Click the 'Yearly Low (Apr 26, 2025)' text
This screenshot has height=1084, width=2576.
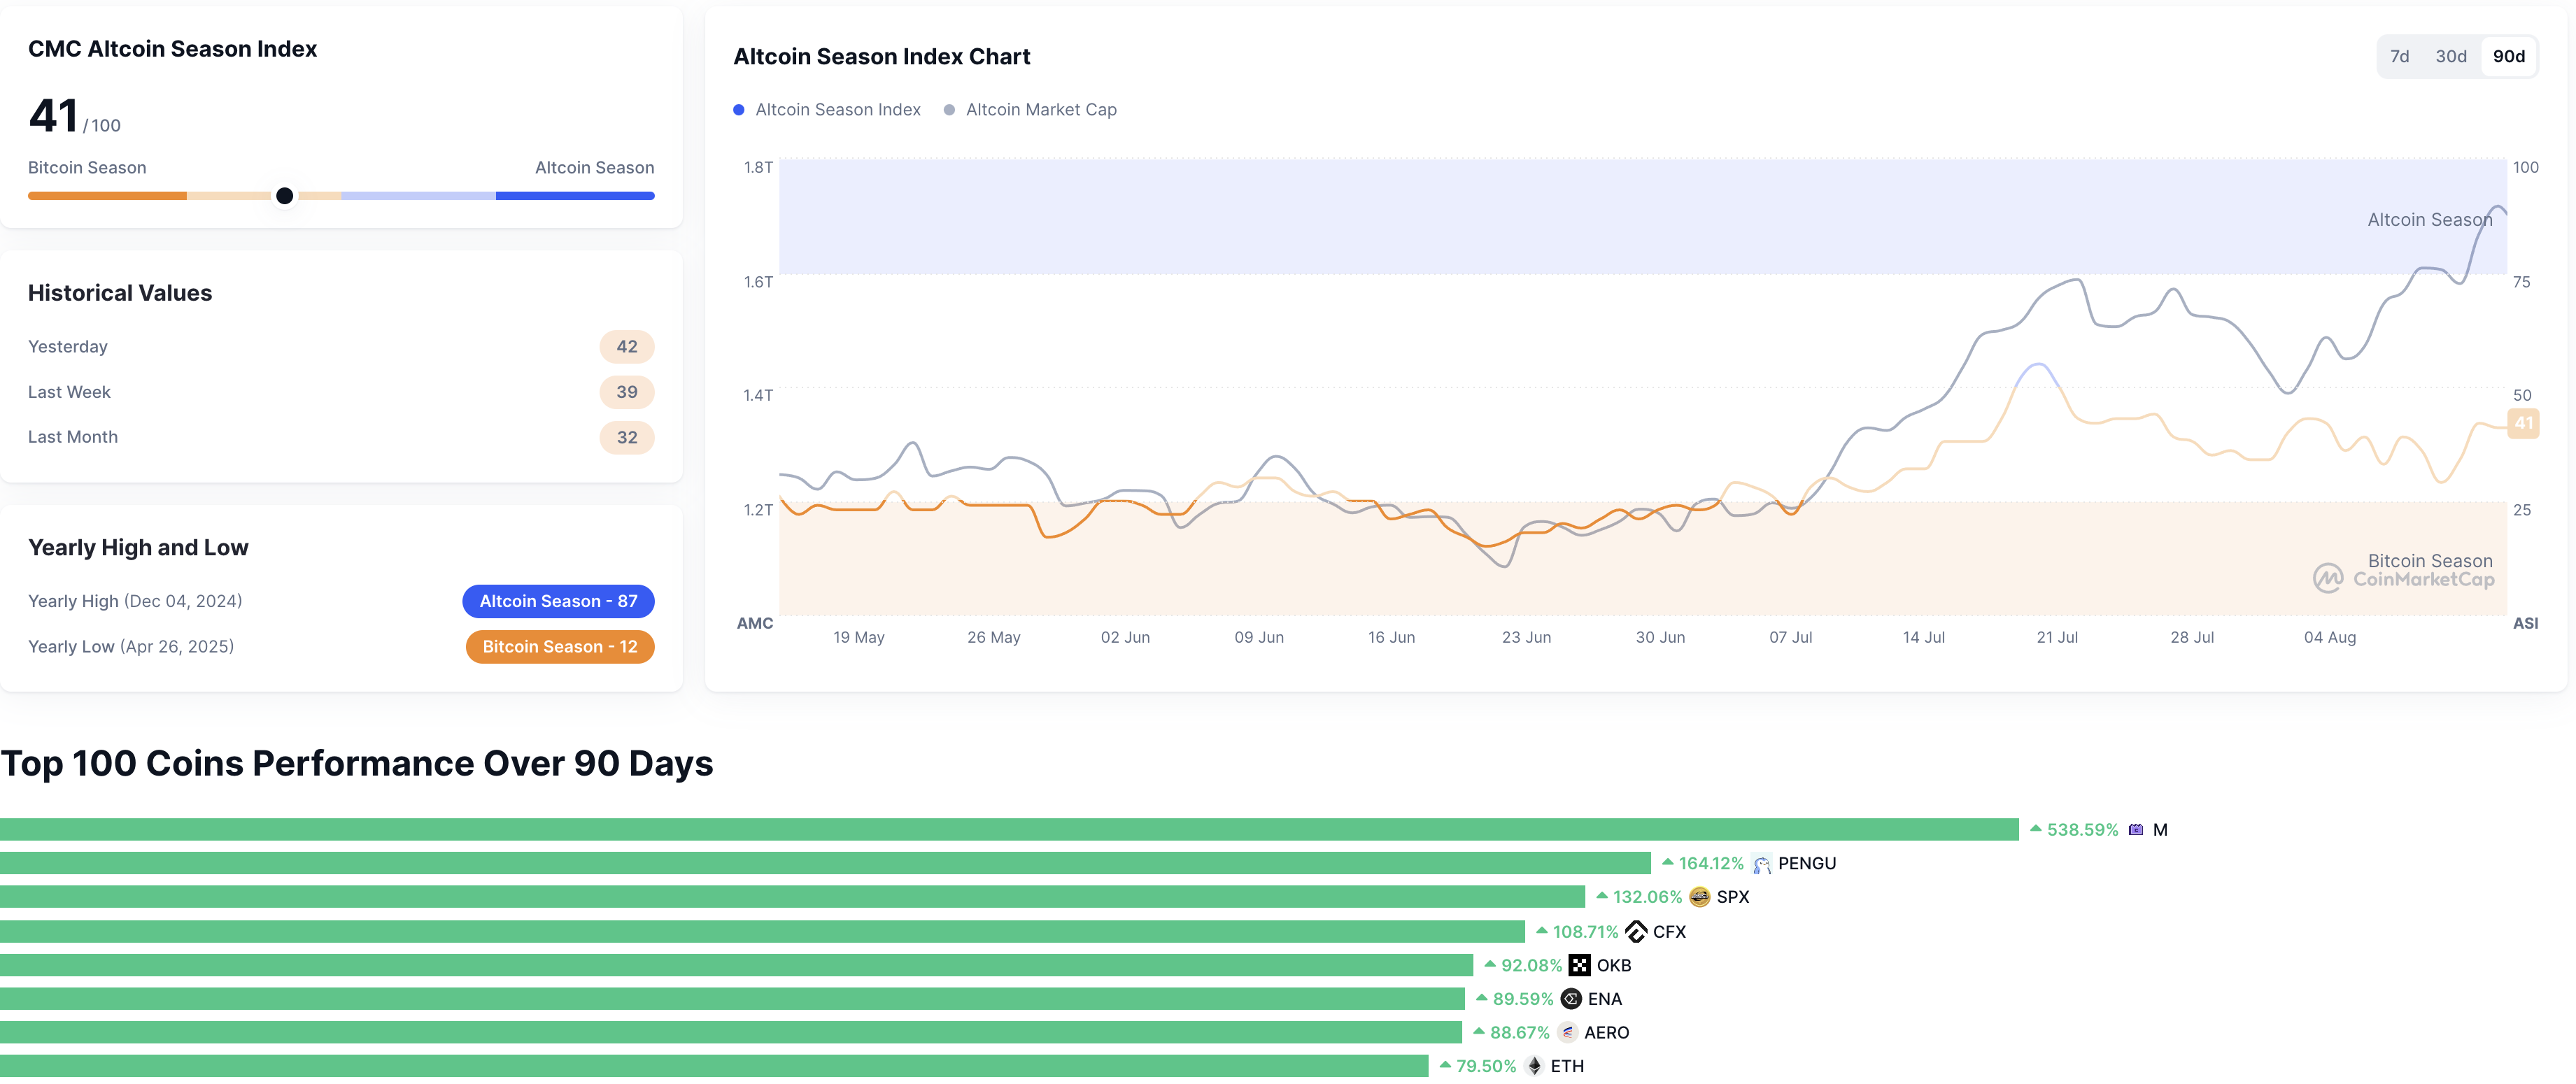tap(131, 647)
